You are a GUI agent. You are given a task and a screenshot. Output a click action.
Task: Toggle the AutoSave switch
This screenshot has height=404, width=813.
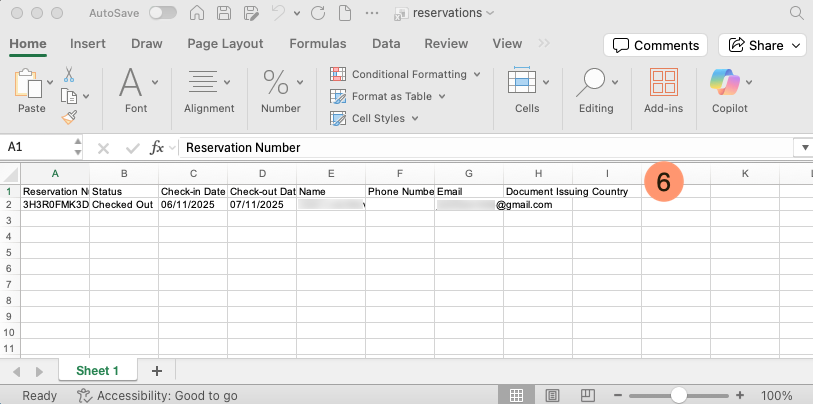[162, 13]
